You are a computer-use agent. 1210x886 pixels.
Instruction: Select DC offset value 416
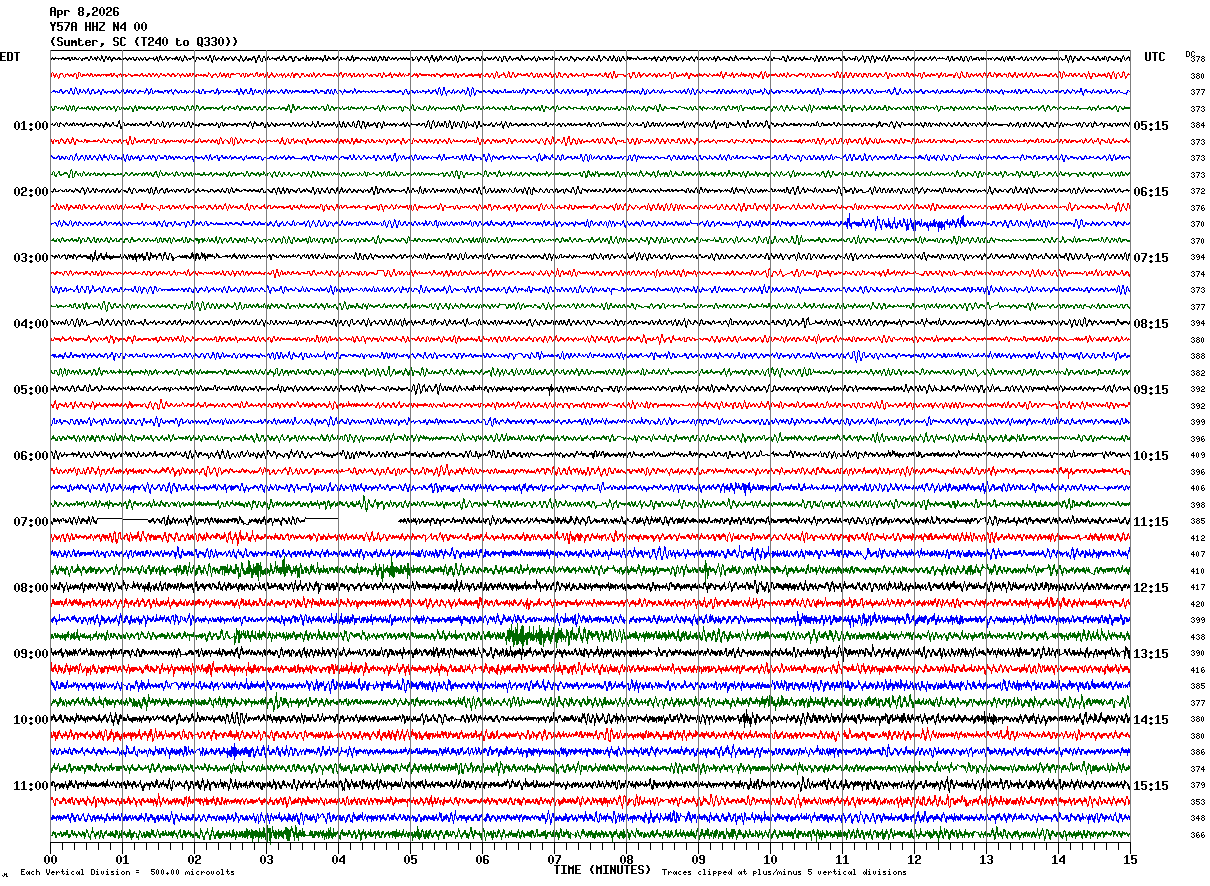(1197, 670)
